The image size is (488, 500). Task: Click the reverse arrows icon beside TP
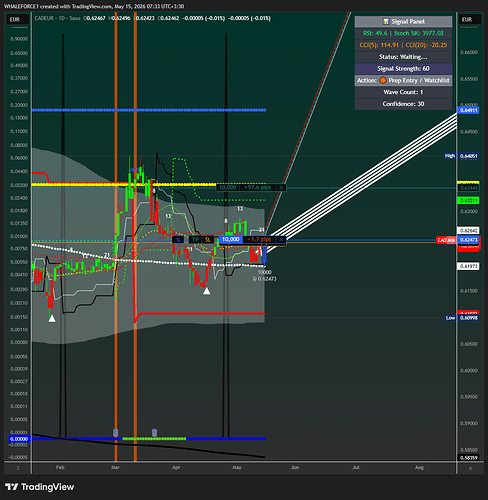178,239
